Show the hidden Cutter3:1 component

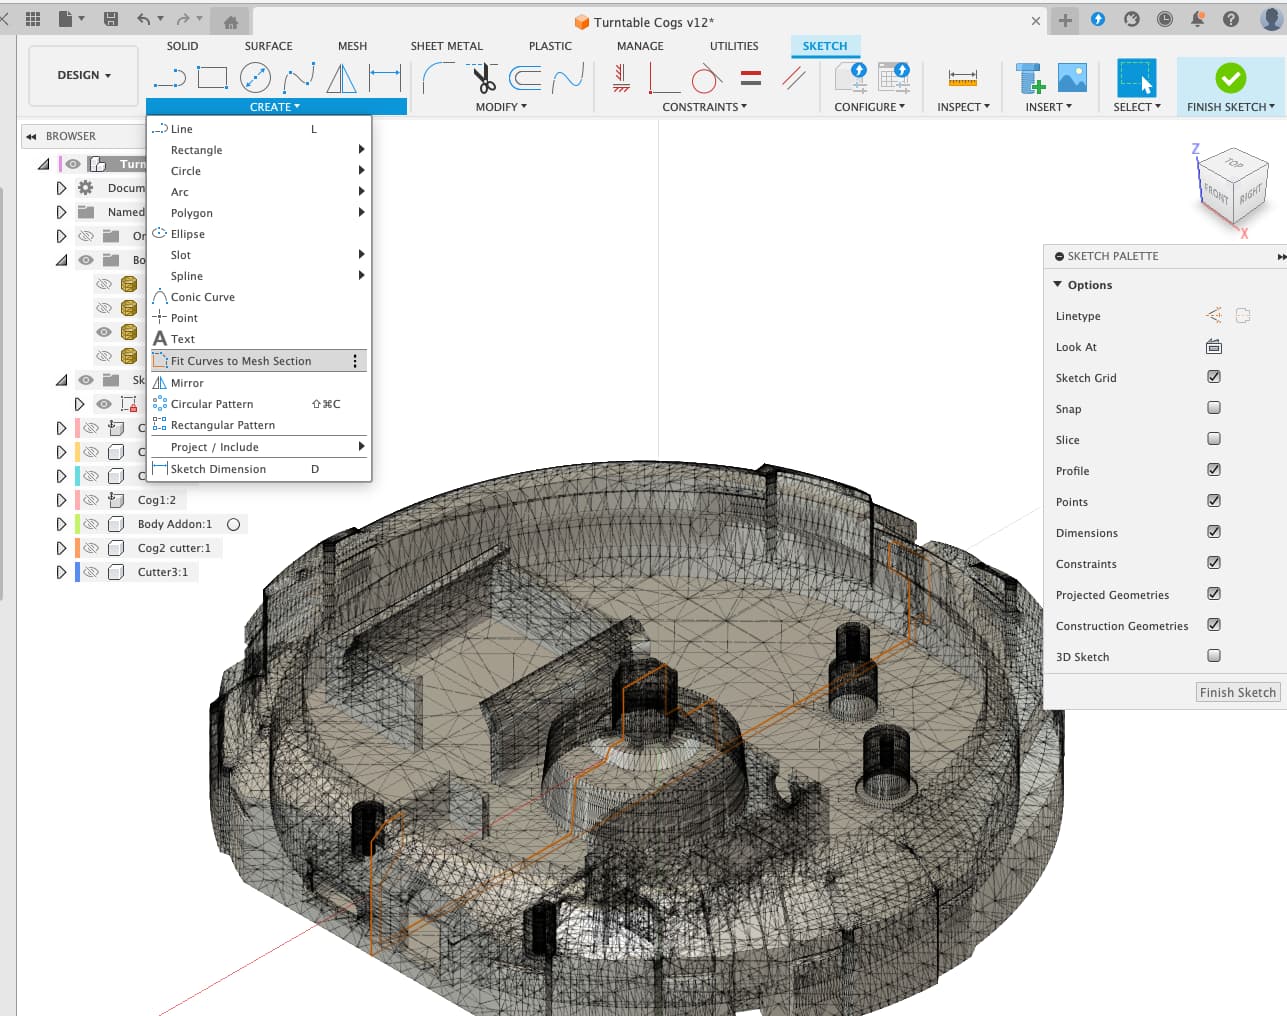pyautogui.click(x=91, y=572)
